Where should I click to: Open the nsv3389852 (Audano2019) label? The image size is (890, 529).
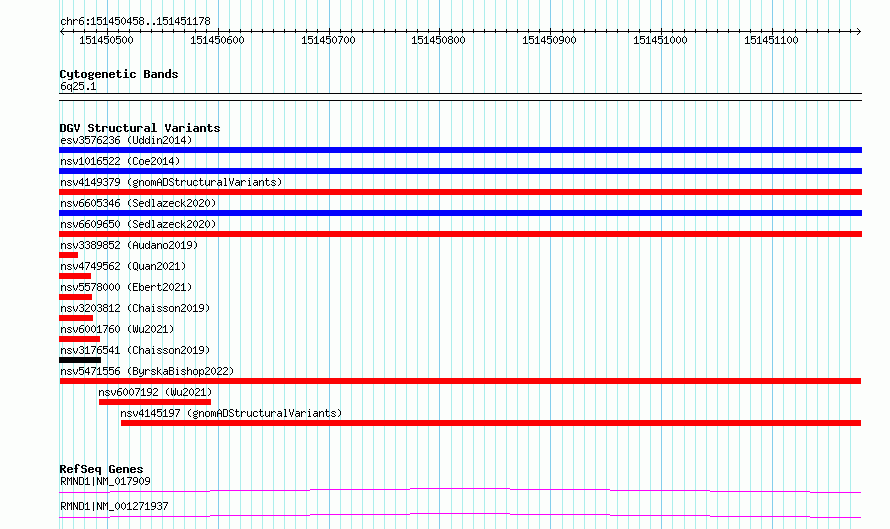[x=129, y=245]
